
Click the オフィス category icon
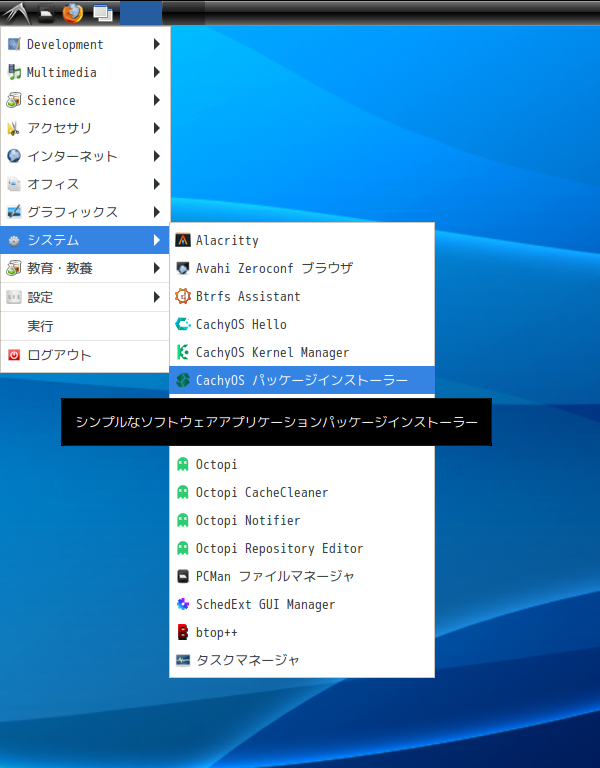click(14, 184)
